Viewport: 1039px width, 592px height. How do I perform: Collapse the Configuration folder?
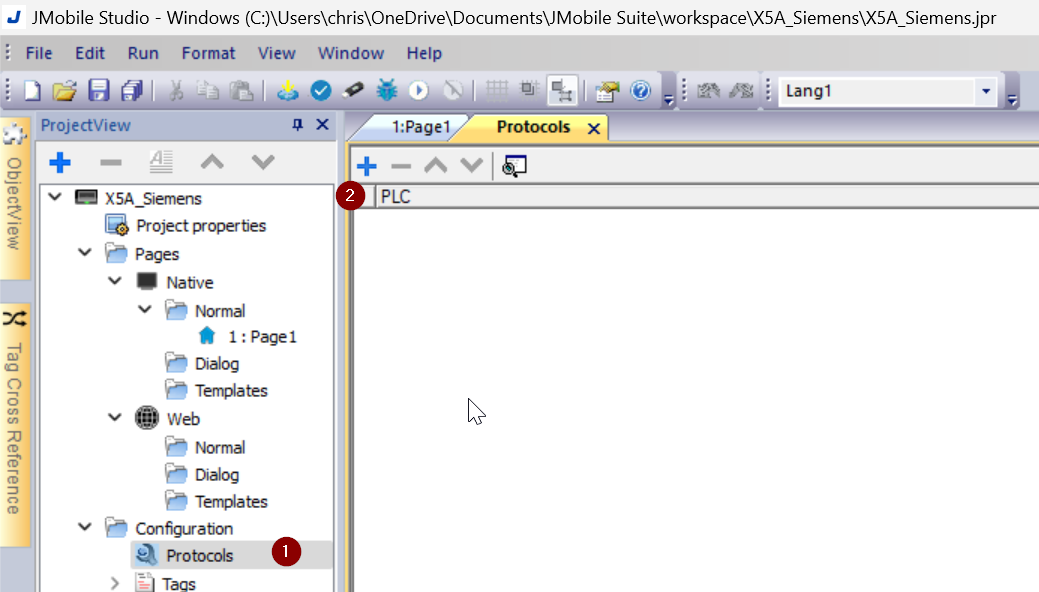[x=85, y=527]
